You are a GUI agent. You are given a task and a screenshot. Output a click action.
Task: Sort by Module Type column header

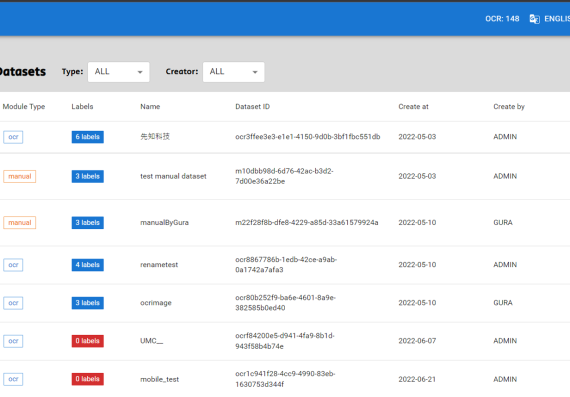pyautogui.click(x=24, y=107)
